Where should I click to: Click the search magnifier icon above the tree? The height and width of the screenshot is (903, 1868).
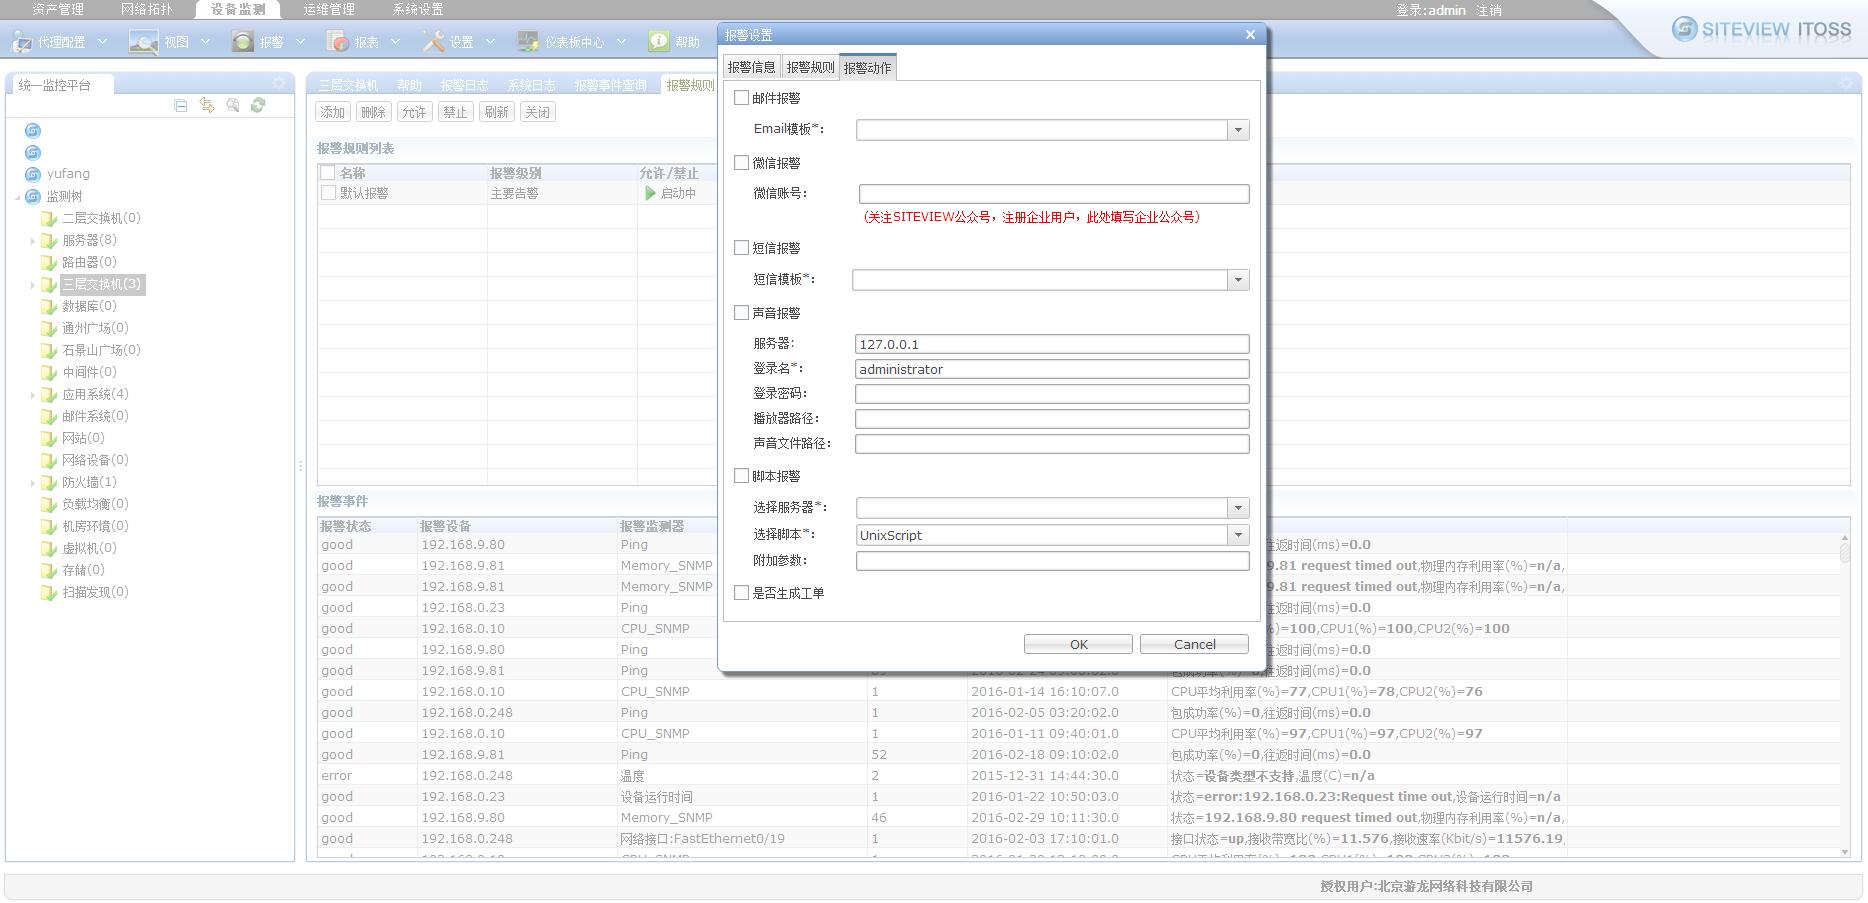coord(233,105)
